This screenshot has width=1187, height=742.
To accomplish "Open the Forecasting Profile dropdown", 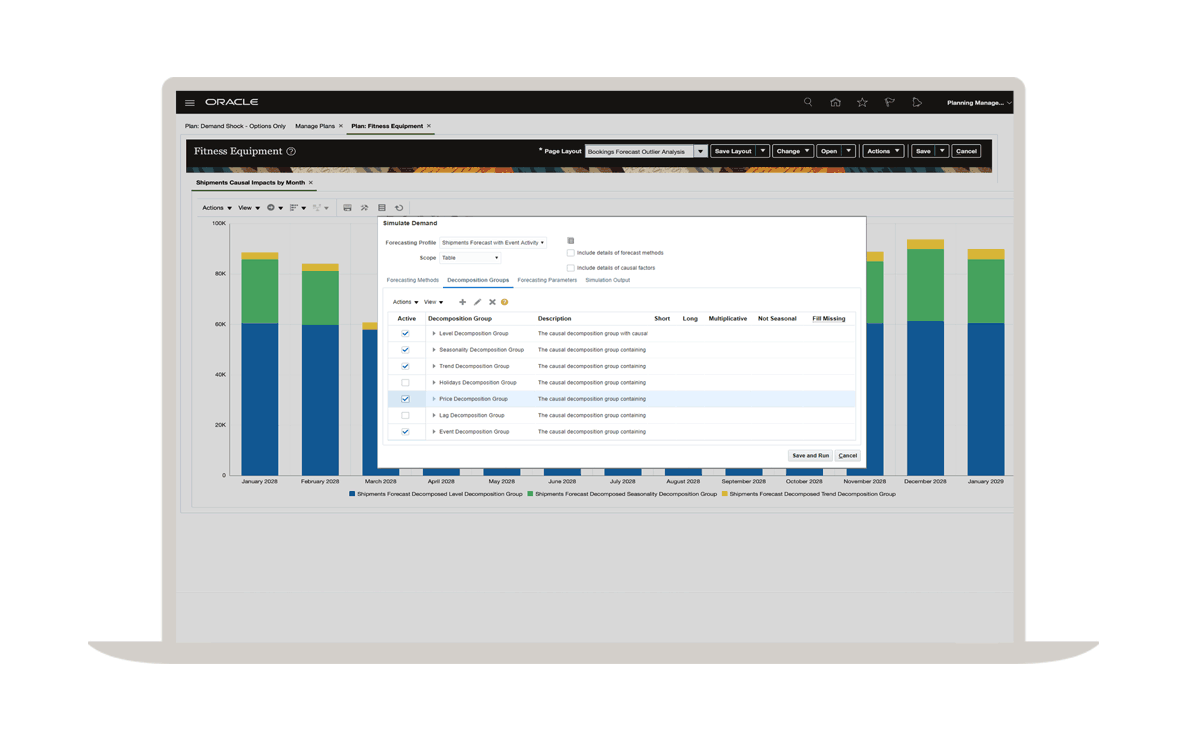I will click(494, 243).
